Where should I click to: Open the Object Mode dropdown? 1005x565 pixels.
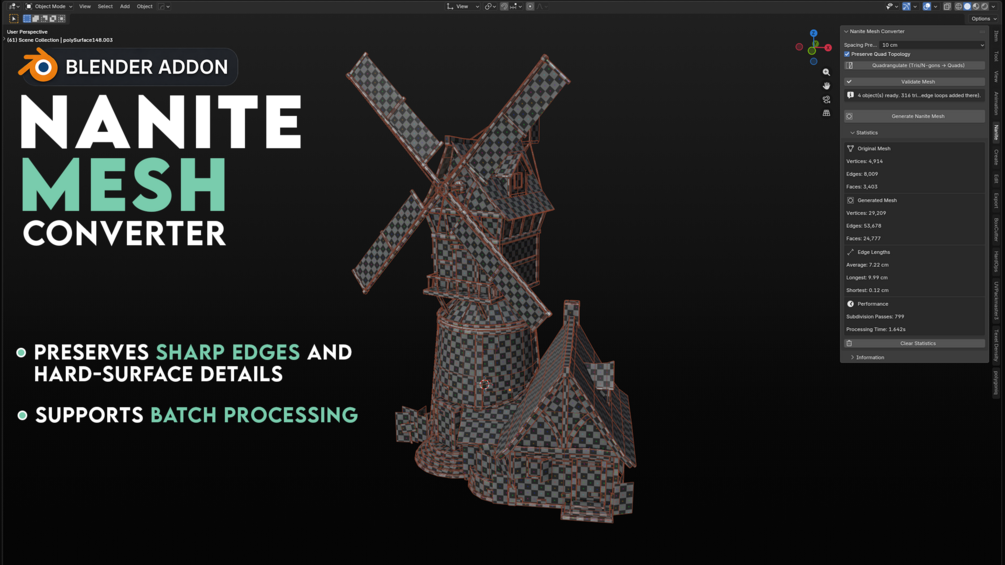tap(49, 6)
